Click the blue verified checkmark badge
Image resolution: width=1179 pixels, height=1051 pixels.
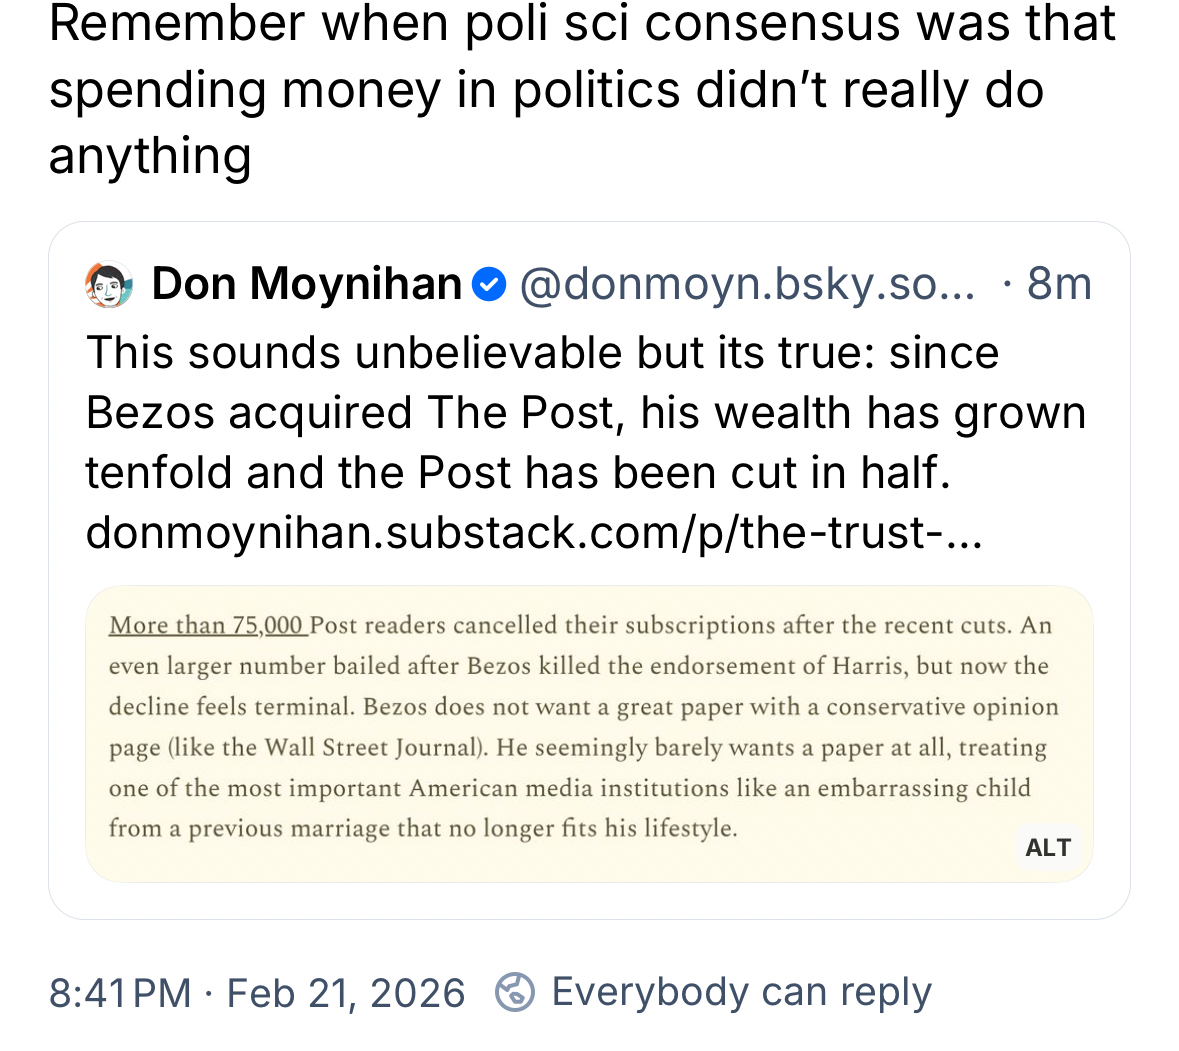point(489,284)
